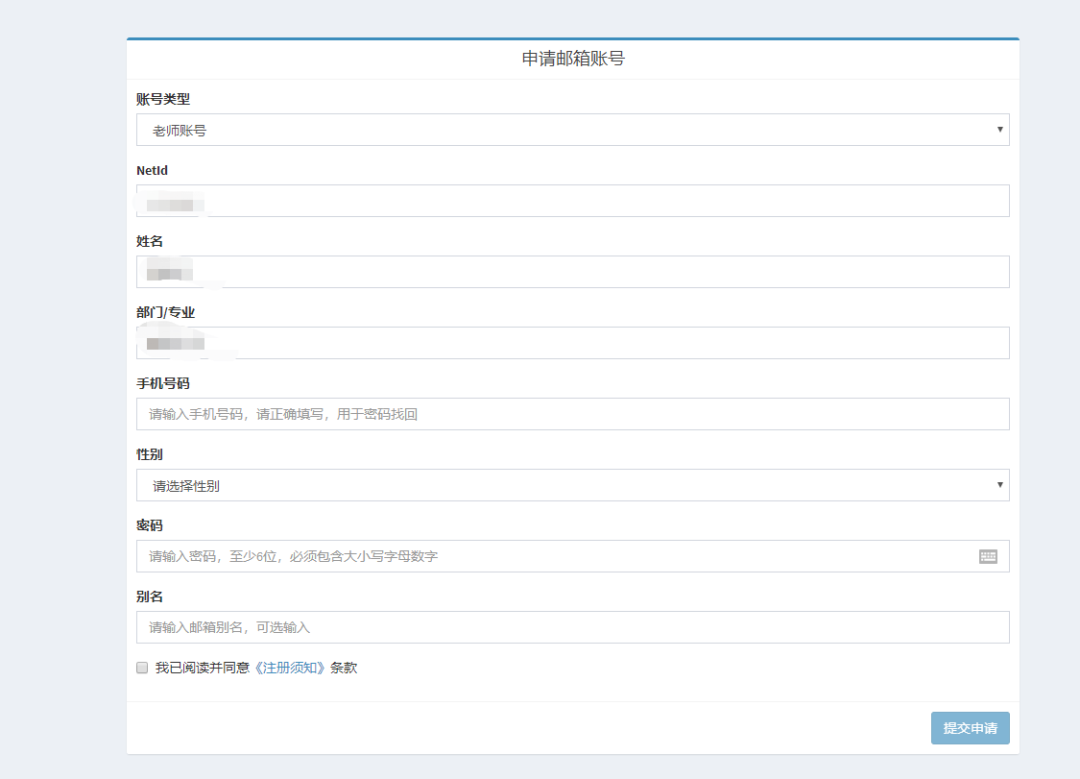
Task: Focus the 手机号码 input field
Action: click(572, 414)
